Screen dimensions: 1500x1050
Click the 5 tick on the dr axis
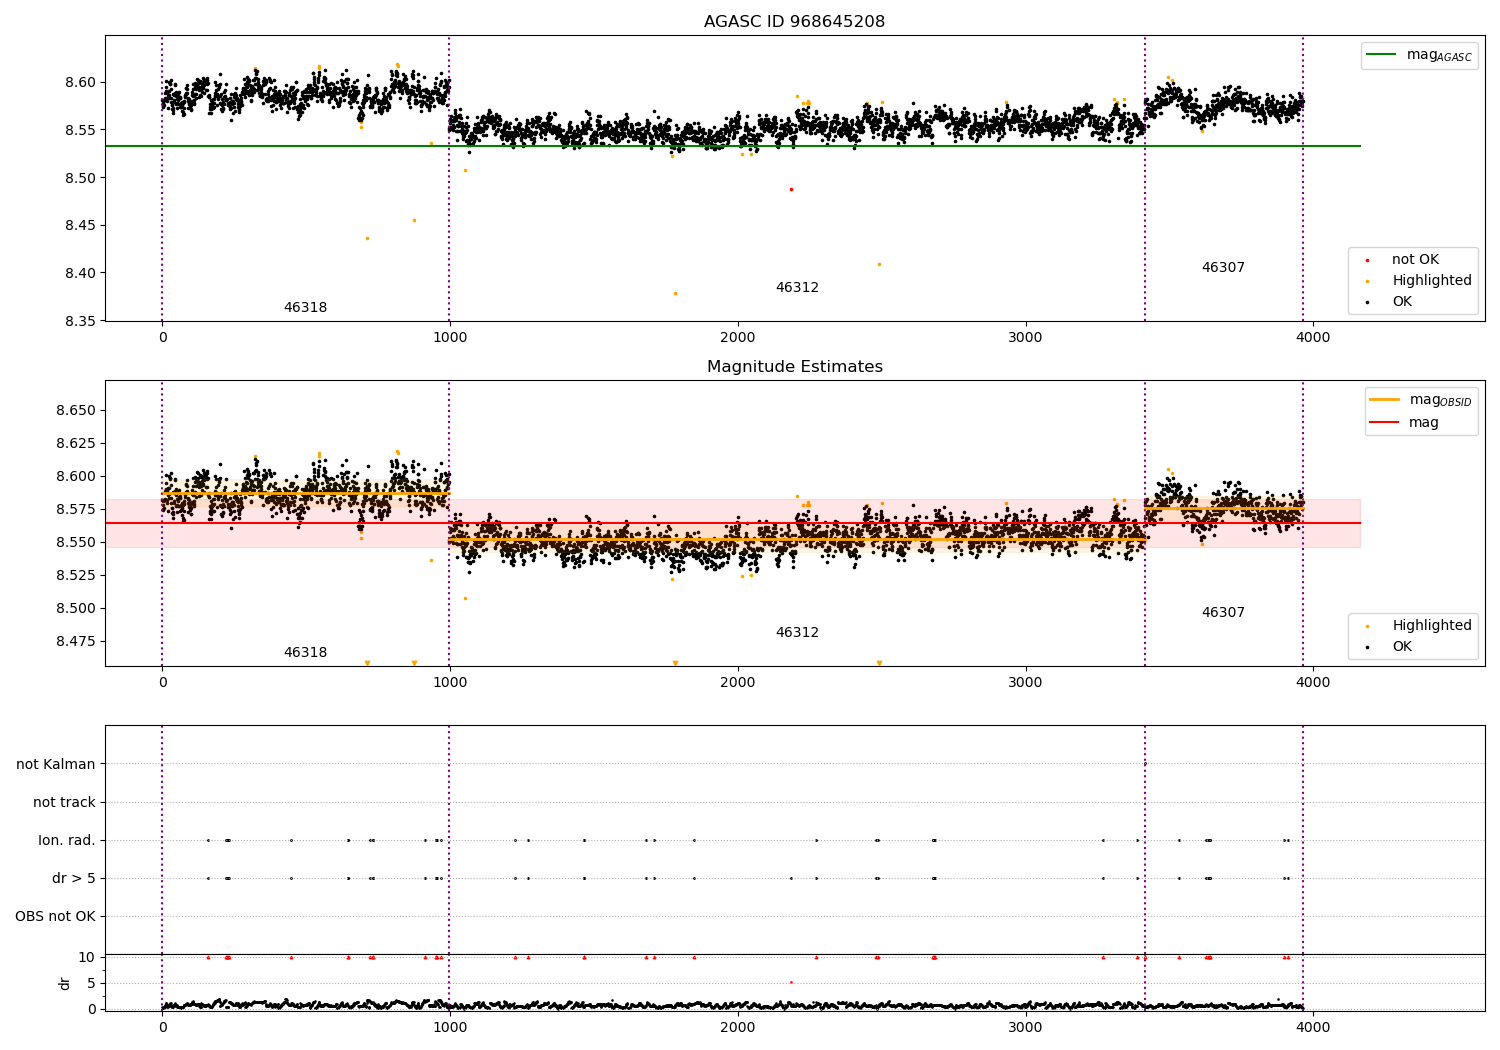click(91, 984)
